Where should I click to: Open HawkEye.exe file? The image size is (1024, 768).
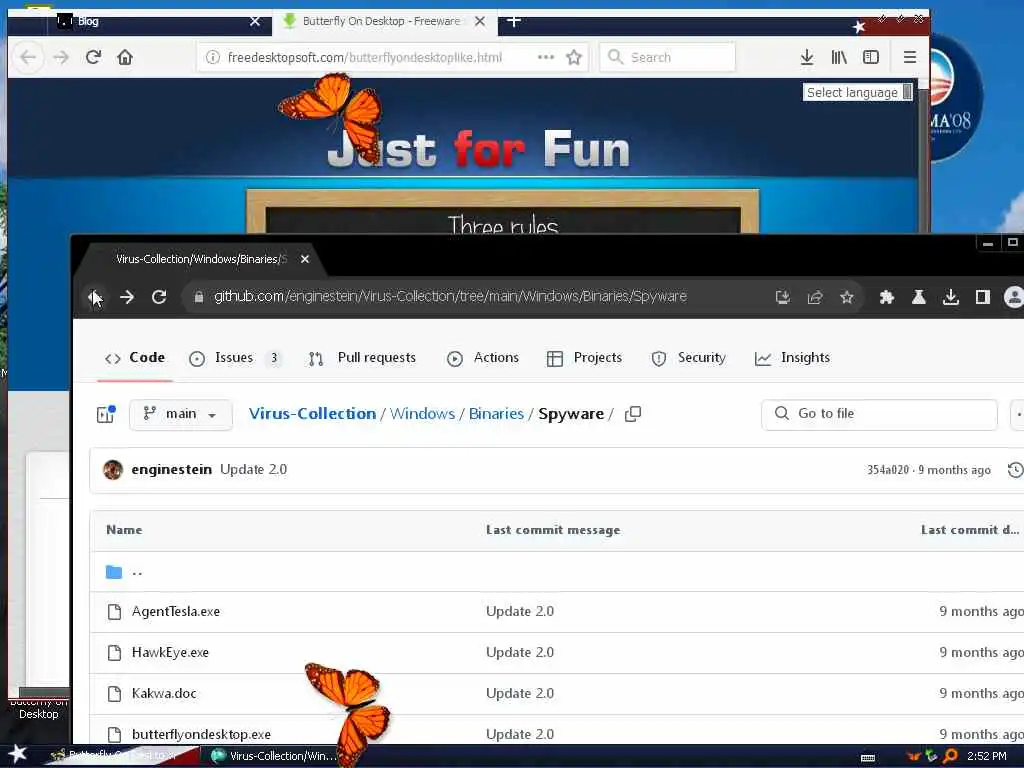point(170,652)
